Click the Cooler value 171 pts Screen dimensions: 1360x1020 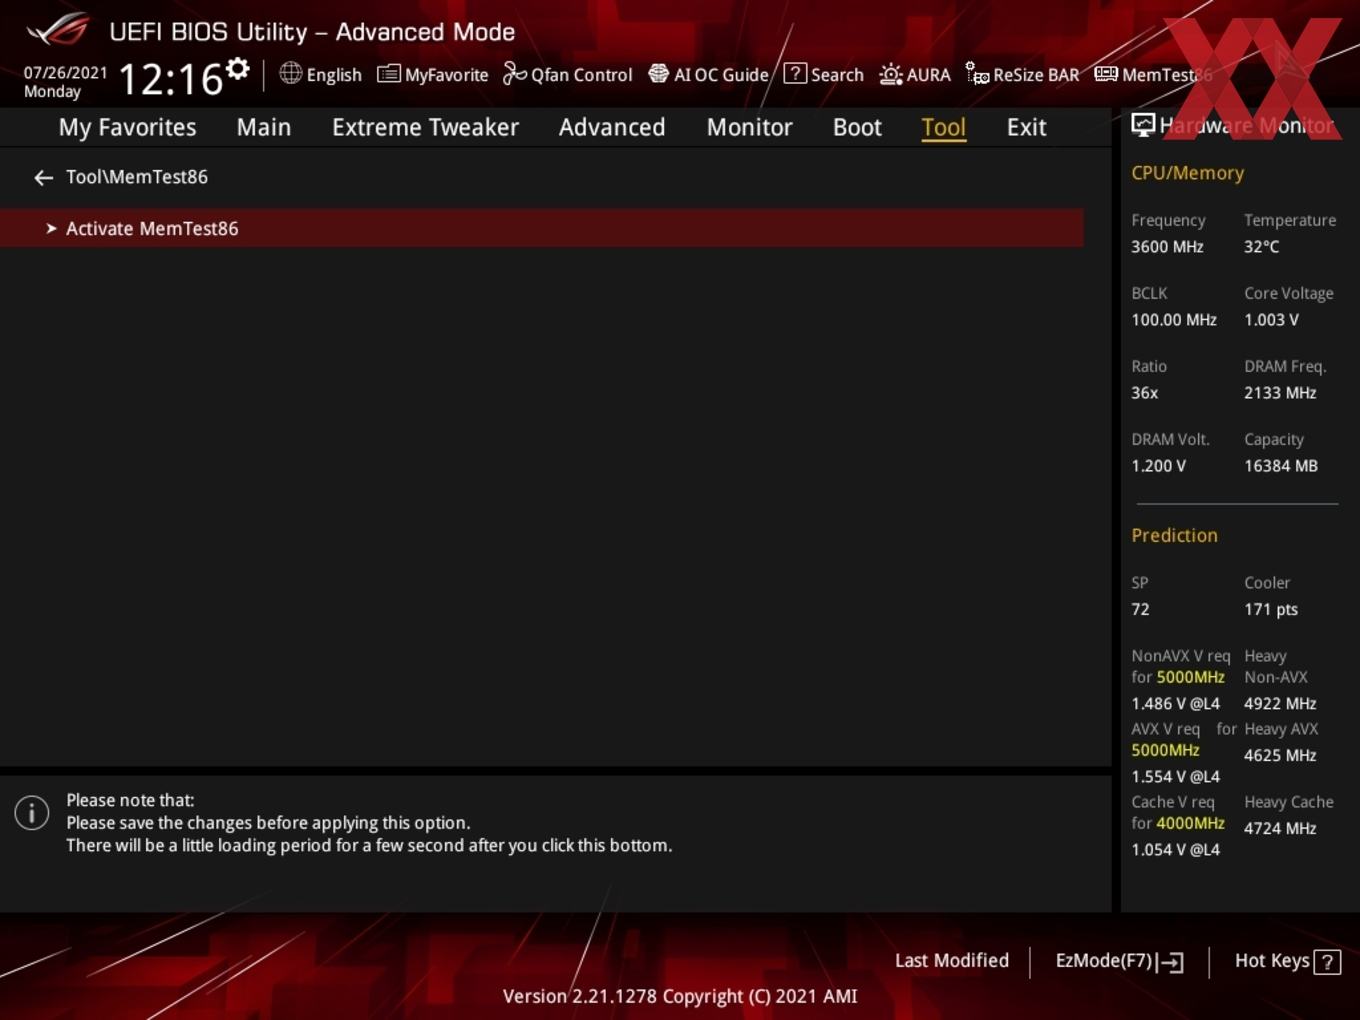pyautogui.click(x=1271, y=610)
